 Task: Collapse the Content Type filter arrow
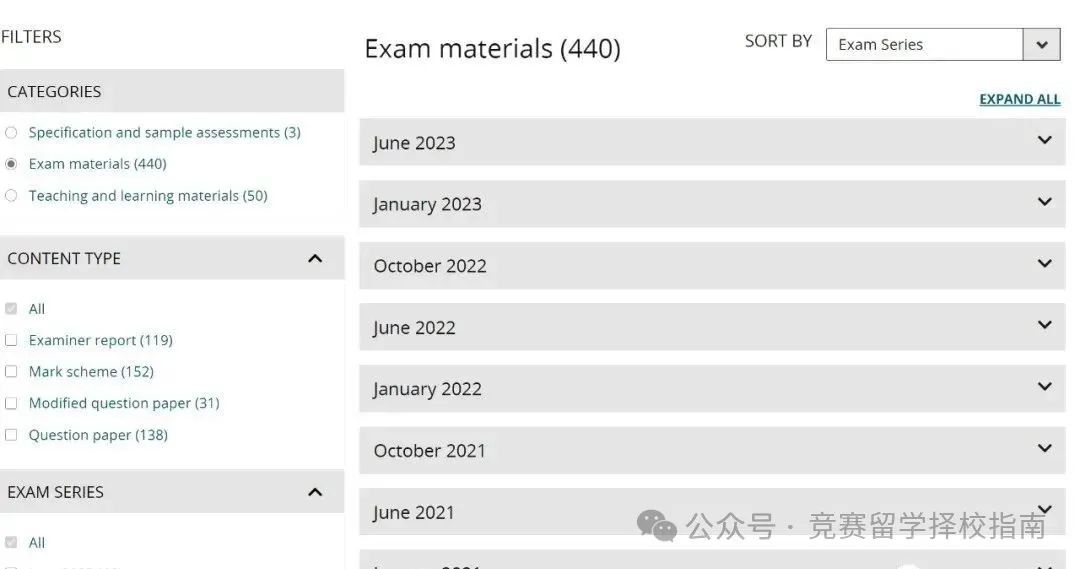tap(315, 258)
